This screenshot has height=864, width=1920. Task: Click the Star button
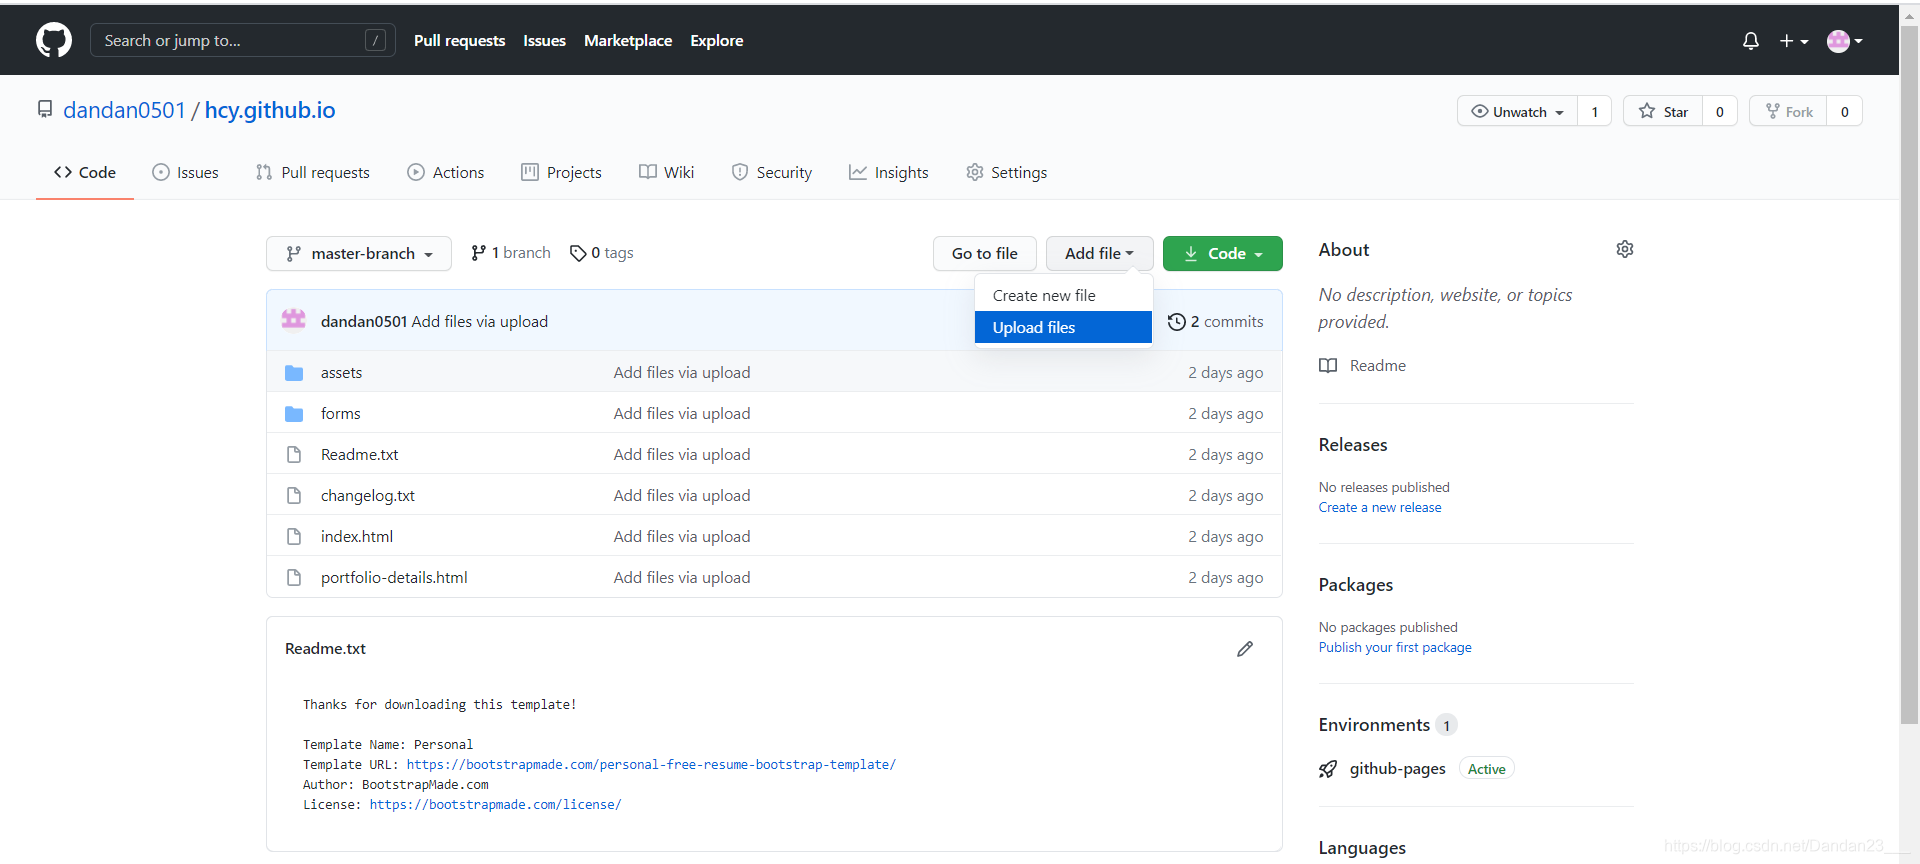tap(1664, 111)
